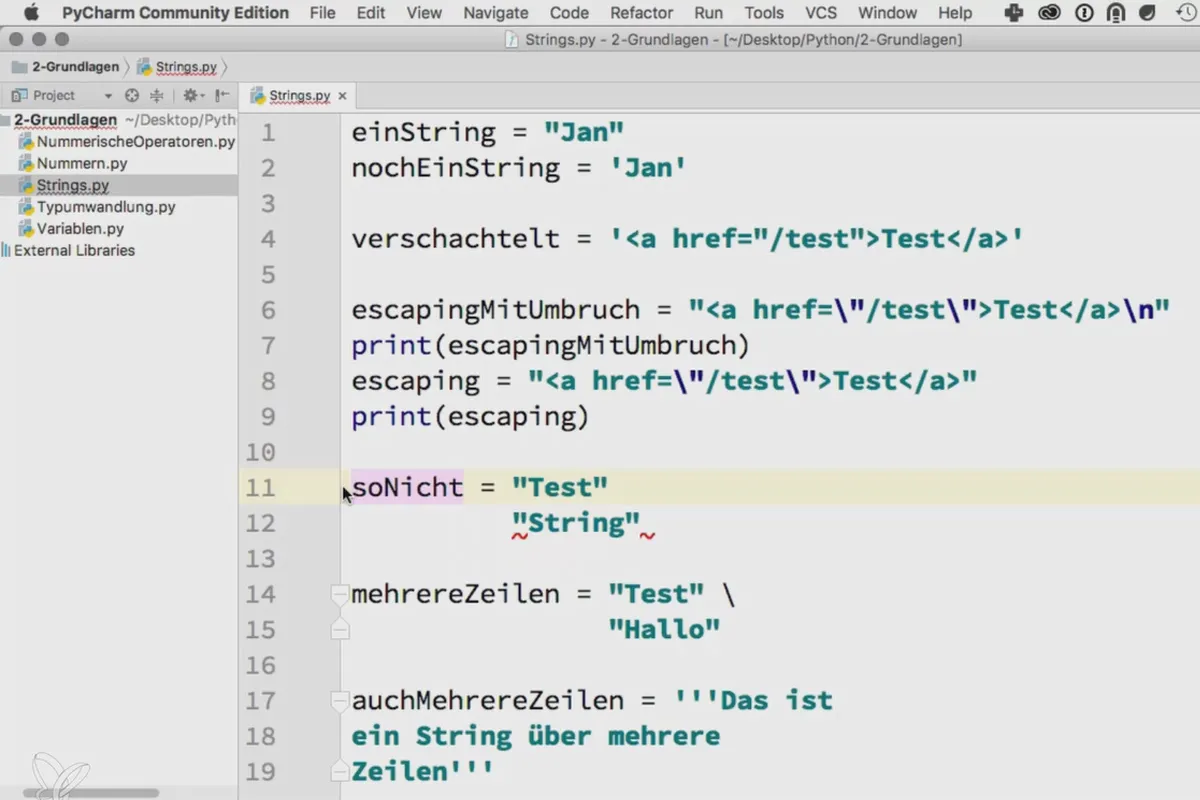1200x800 pixels.
Task: Click the "Hallo" string on line 15
Action: pyautogui.click(x=665, y=630)
